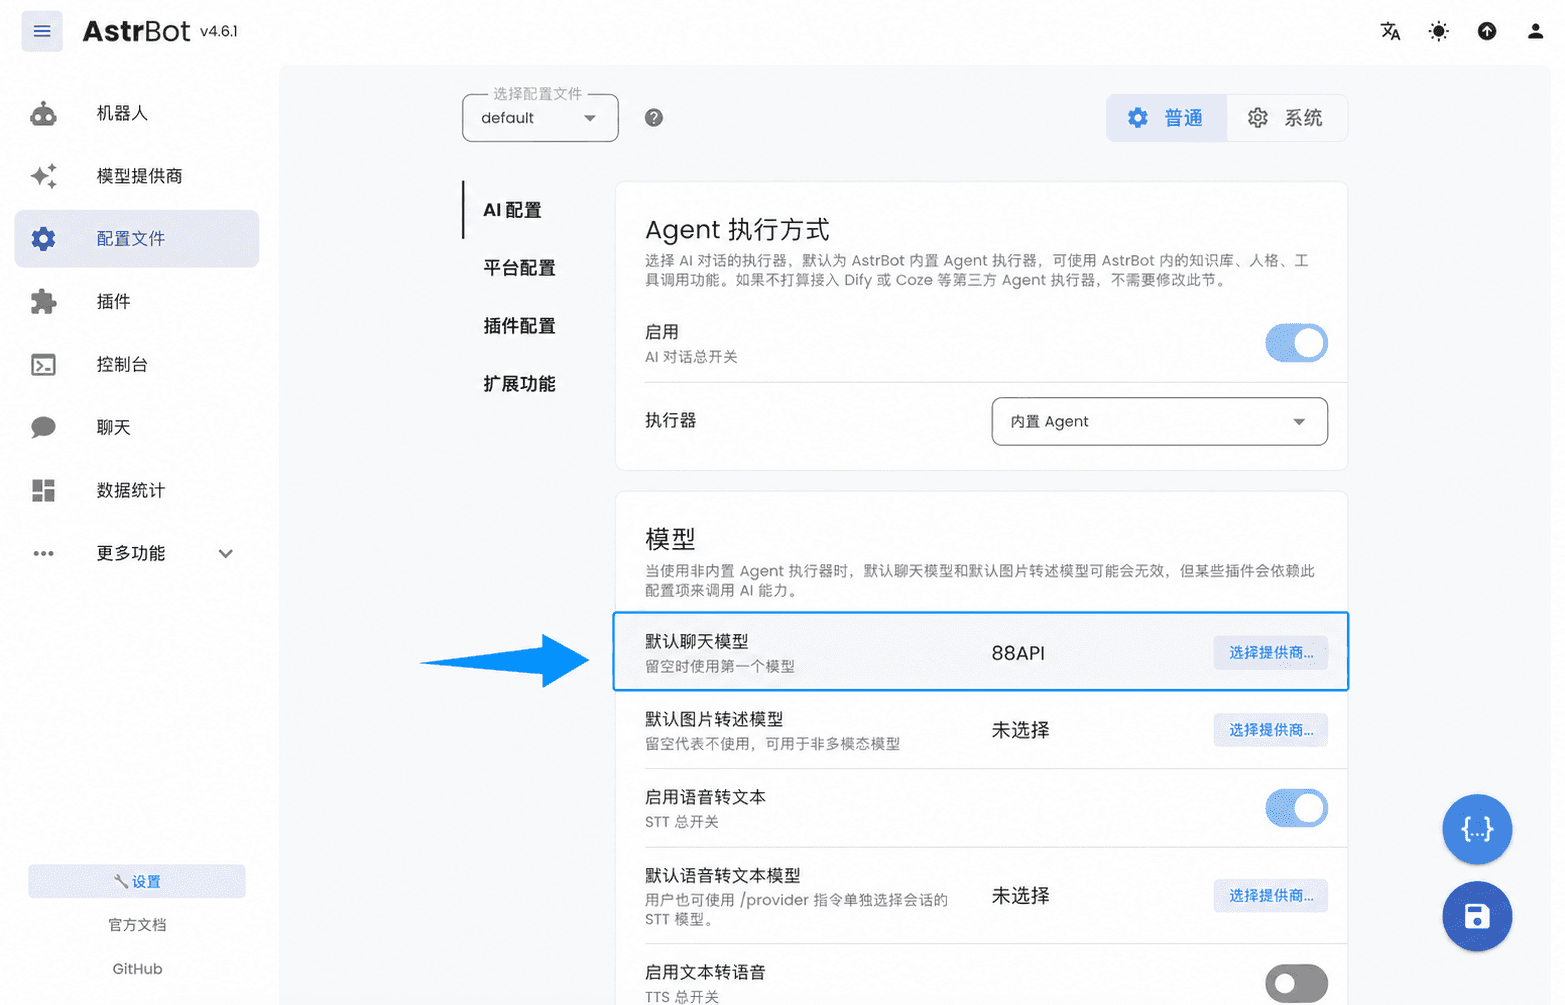The height and width of the screenshot is (1005, 1565).
Task: Click the AstrBot logo title
Action: click(136, 31)
